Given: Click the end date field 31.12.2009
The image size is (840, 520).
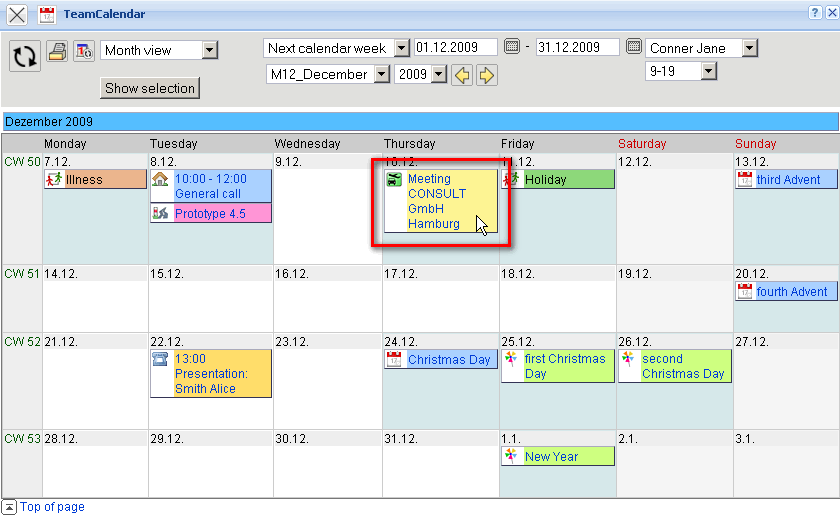Looking at the screenshot, I should [578, 47].
